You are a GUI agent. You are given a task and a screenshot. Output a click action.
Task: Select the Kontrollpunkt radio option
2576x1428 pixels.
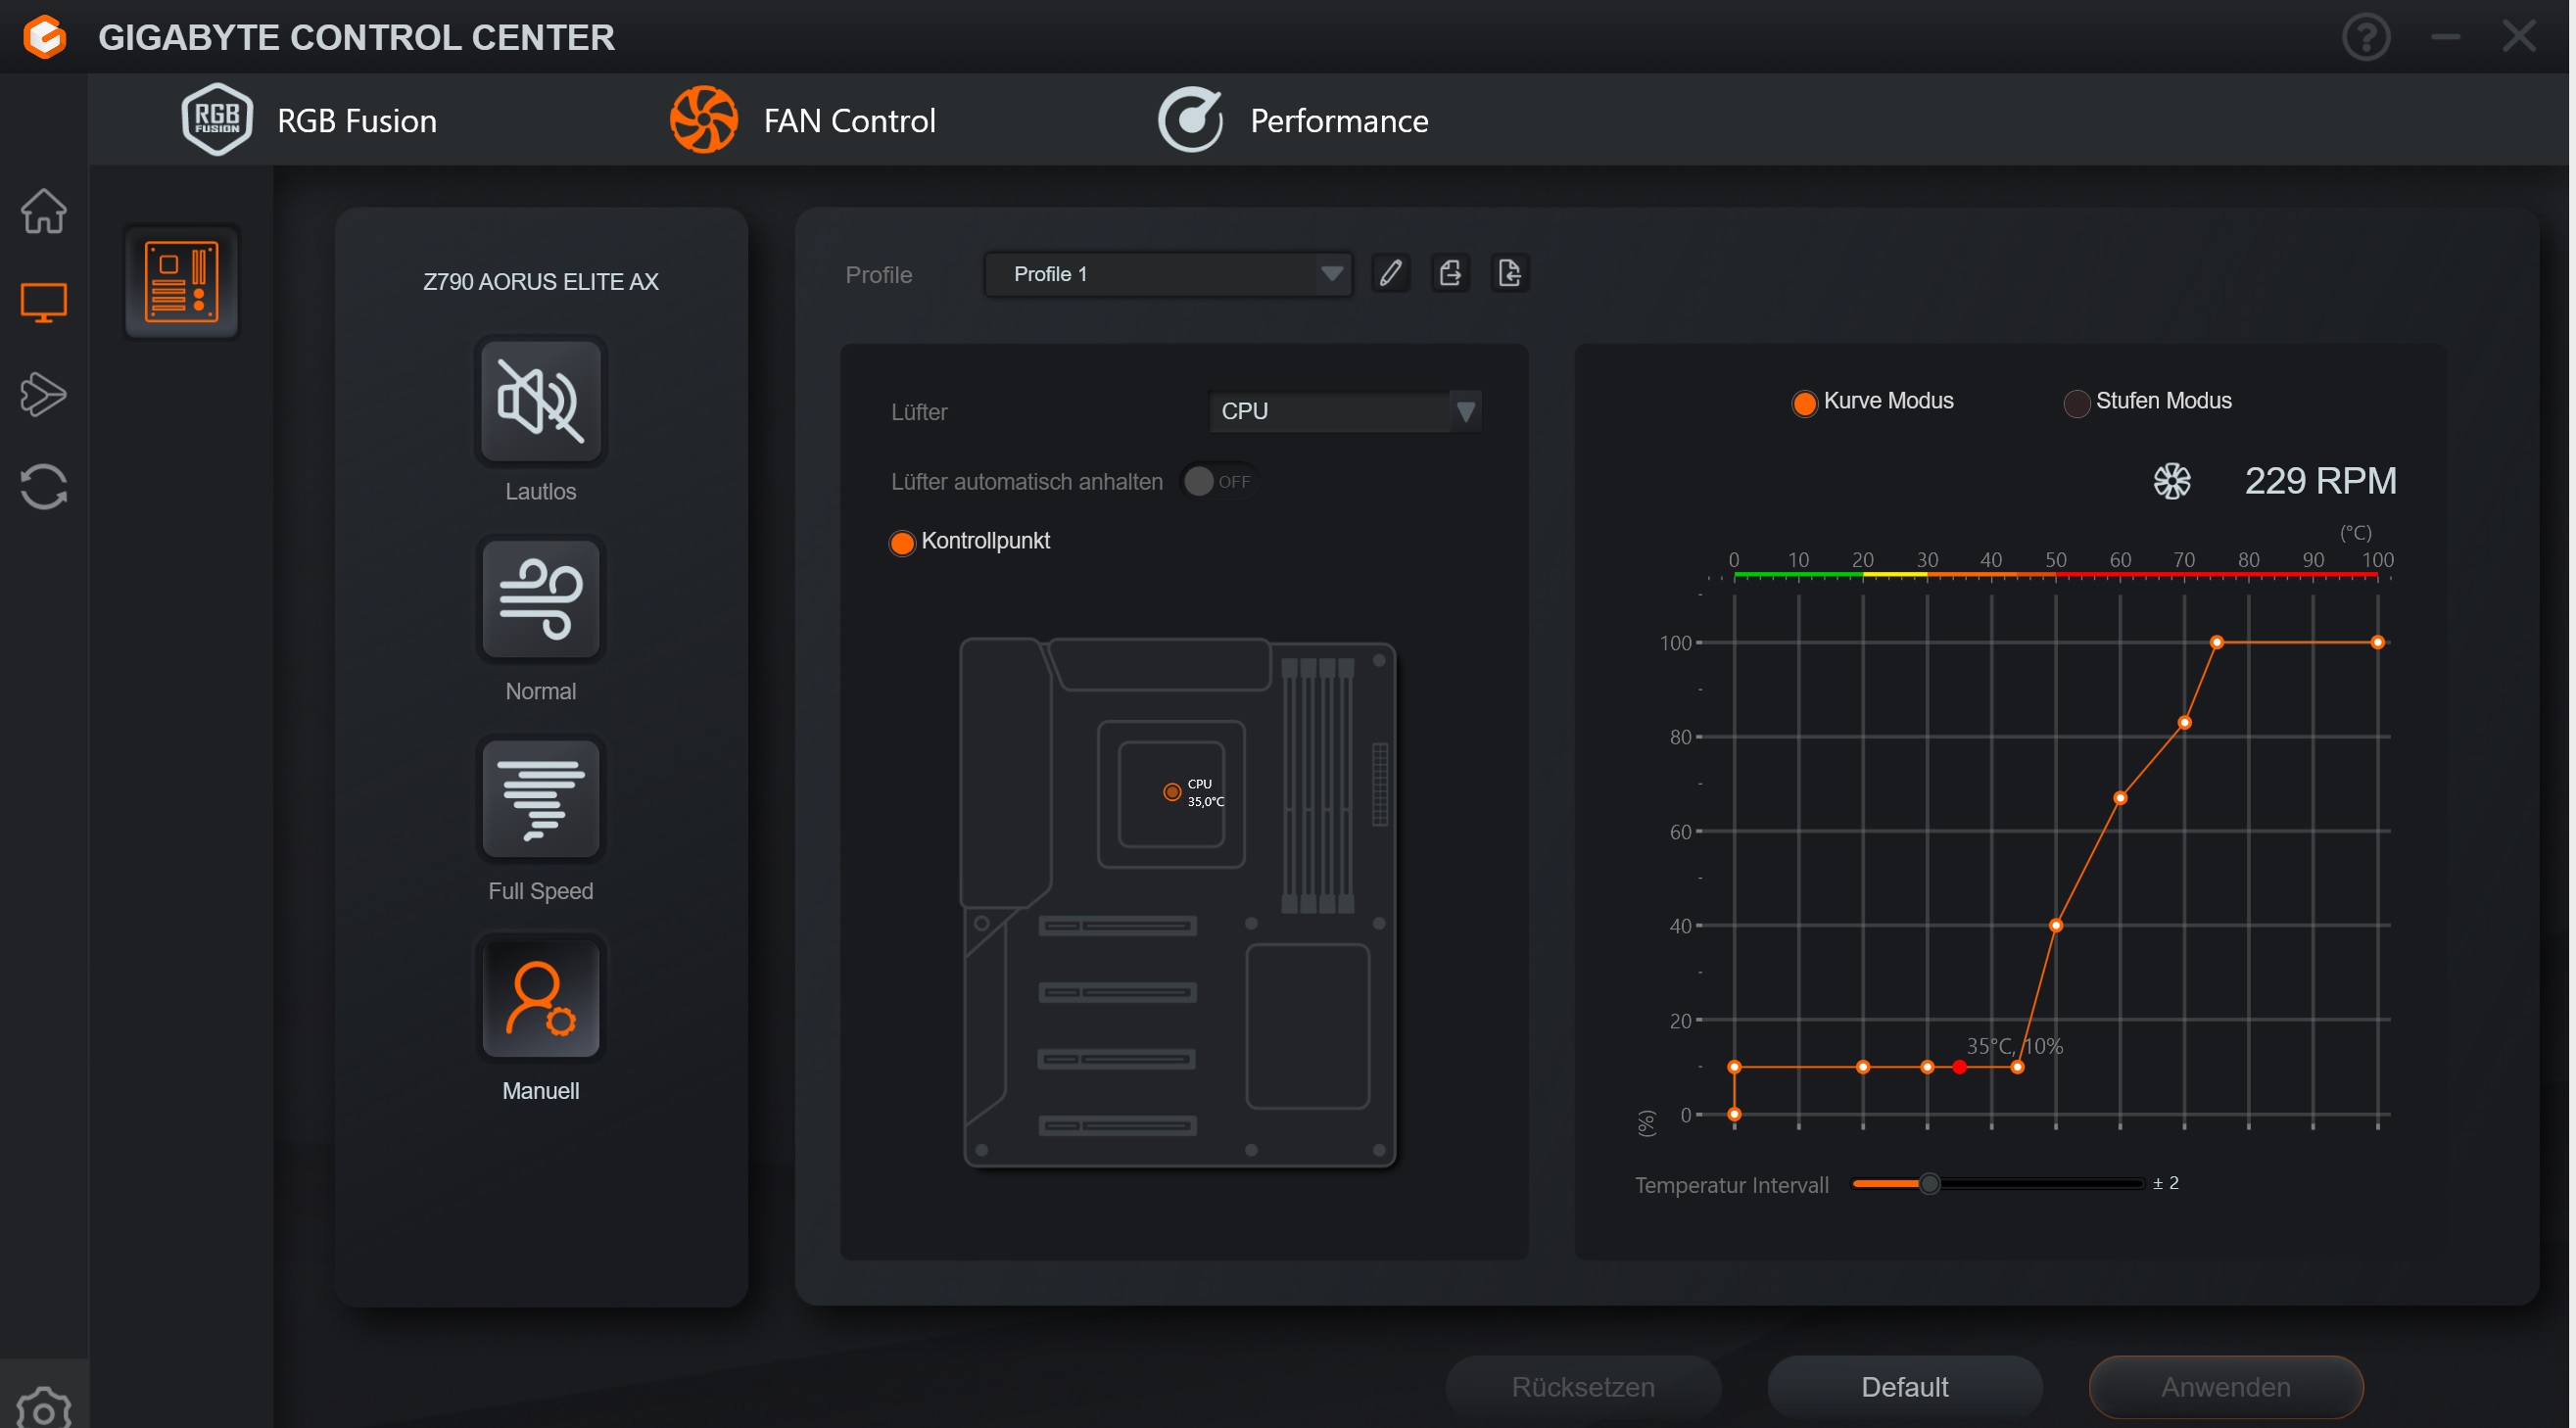click(901, 543)
